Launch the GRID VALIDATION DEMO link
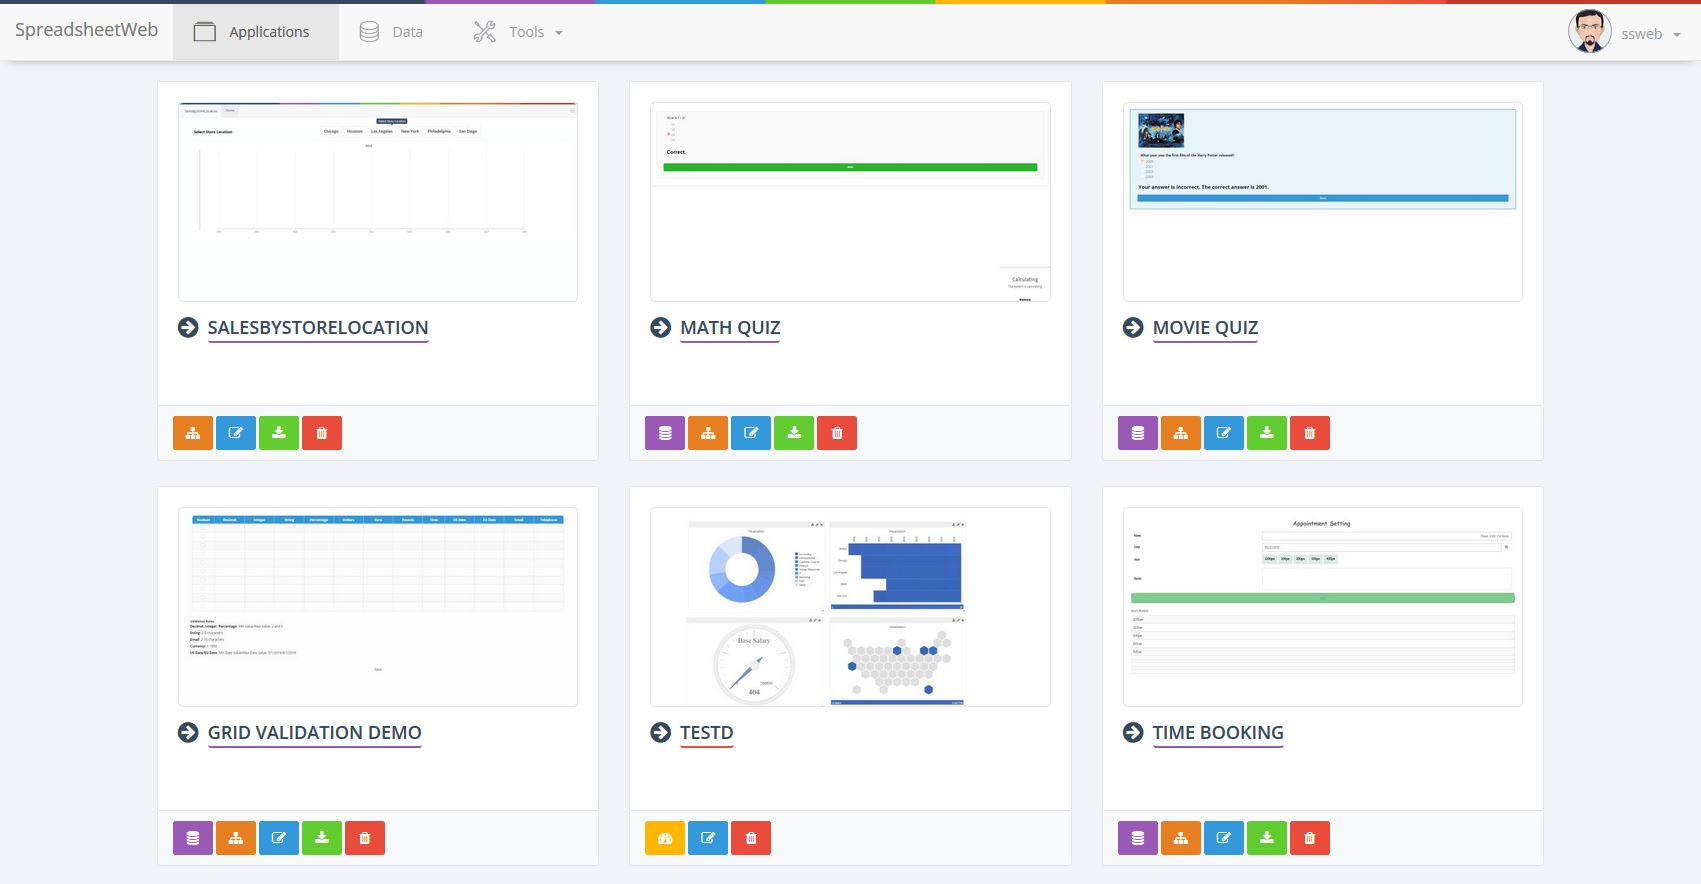 coord(315,733)
